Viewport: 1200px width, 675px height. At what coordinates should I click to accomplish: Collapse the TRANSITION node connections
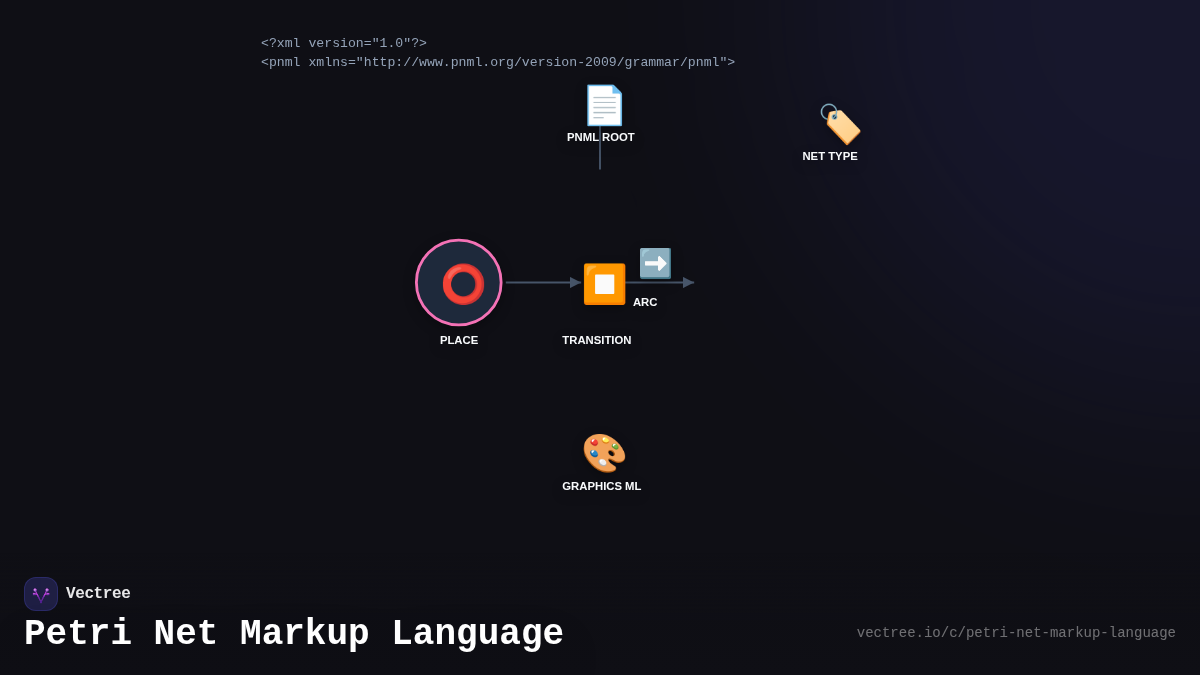click(x=604, y=283)
